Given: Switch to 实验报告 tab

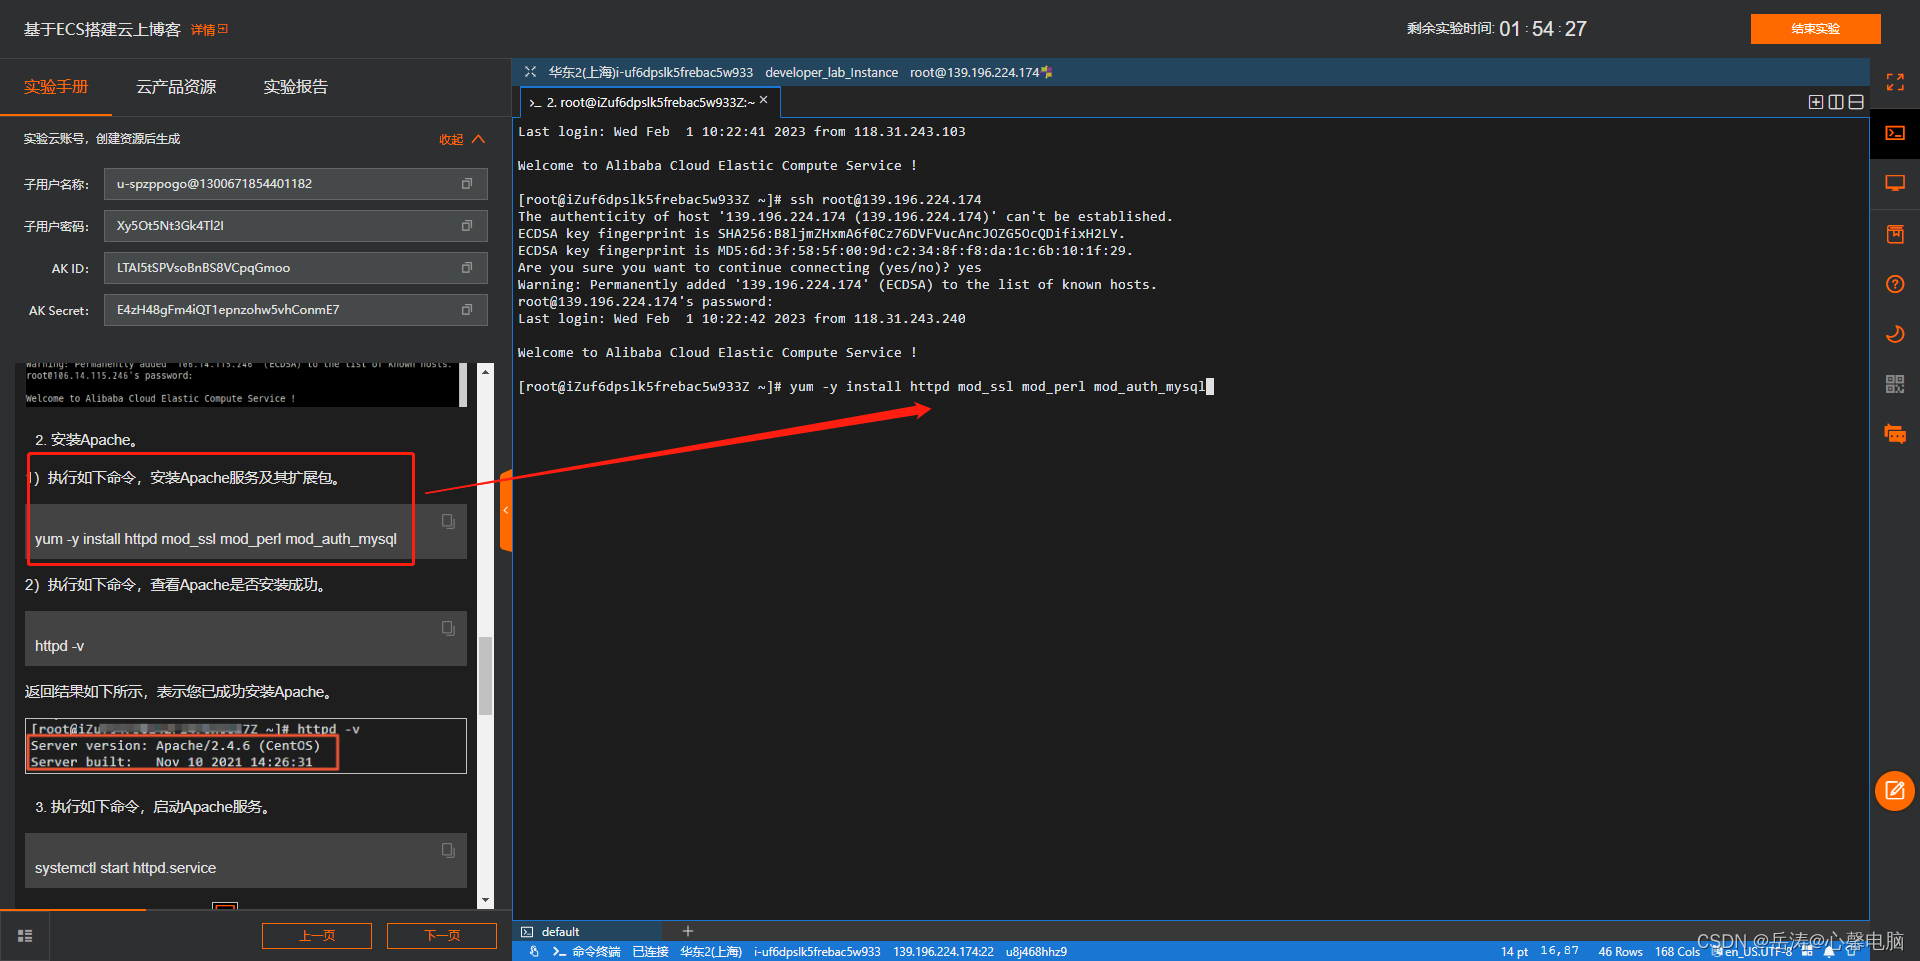Looking at the screenshot, I should 296,87.
